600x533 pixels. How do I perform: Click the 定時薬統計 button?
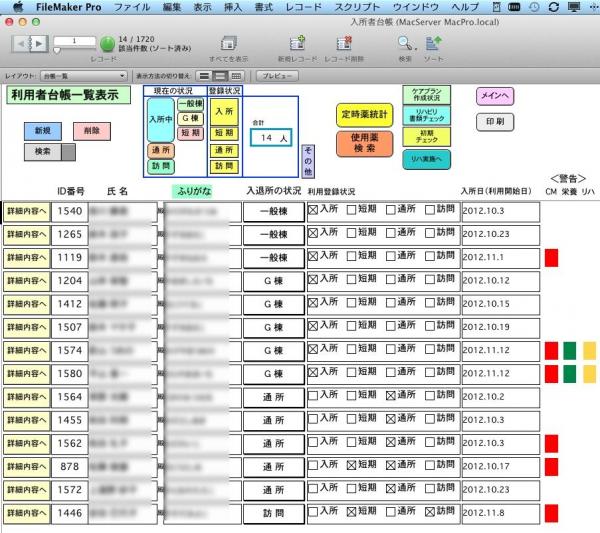(x=363, y=114)
